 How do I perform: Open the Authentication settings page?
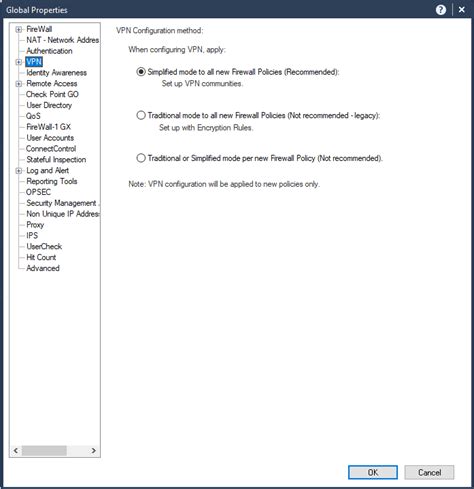[x=49, y=51]
